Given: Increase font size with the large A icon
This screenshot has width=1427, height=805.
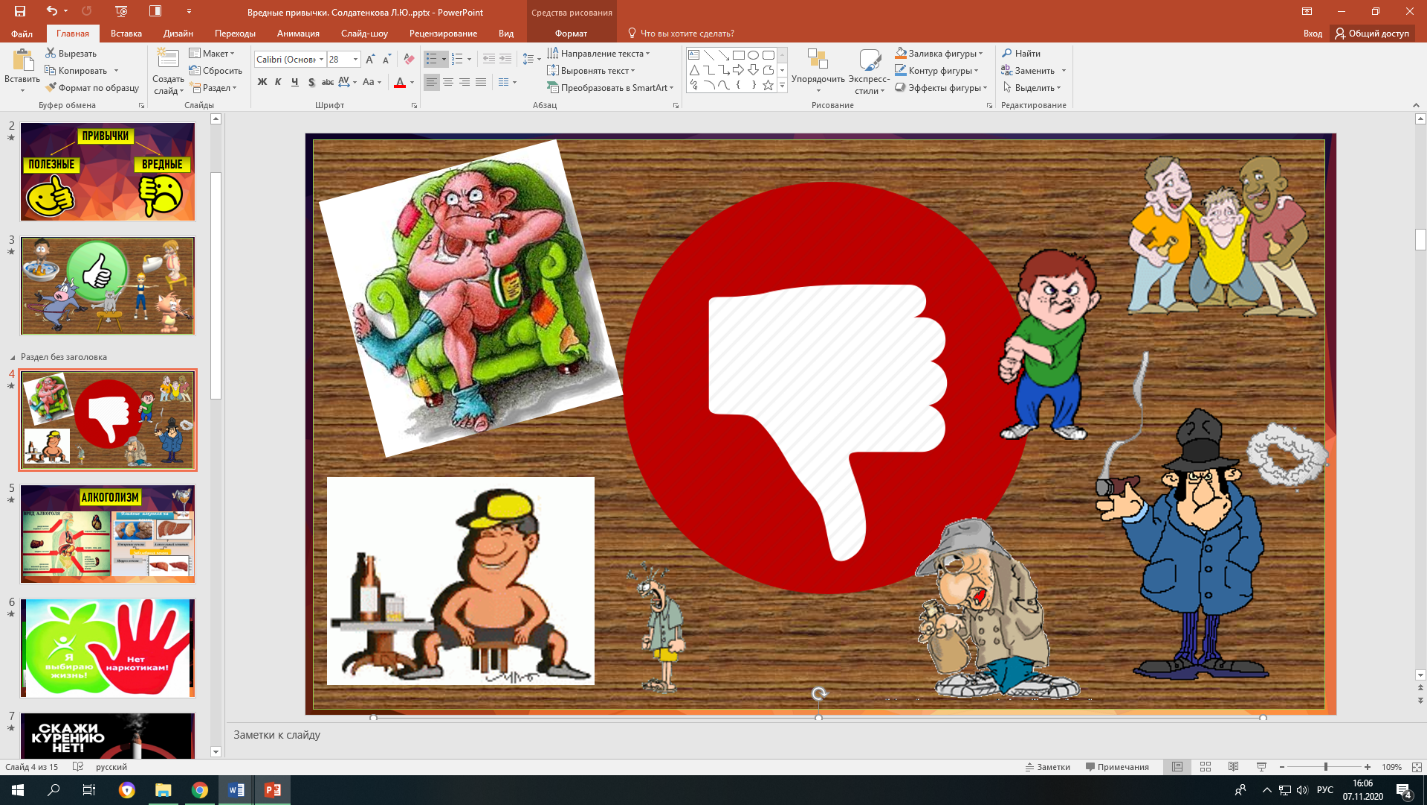Looking at the screenshot, I should 370,60.
